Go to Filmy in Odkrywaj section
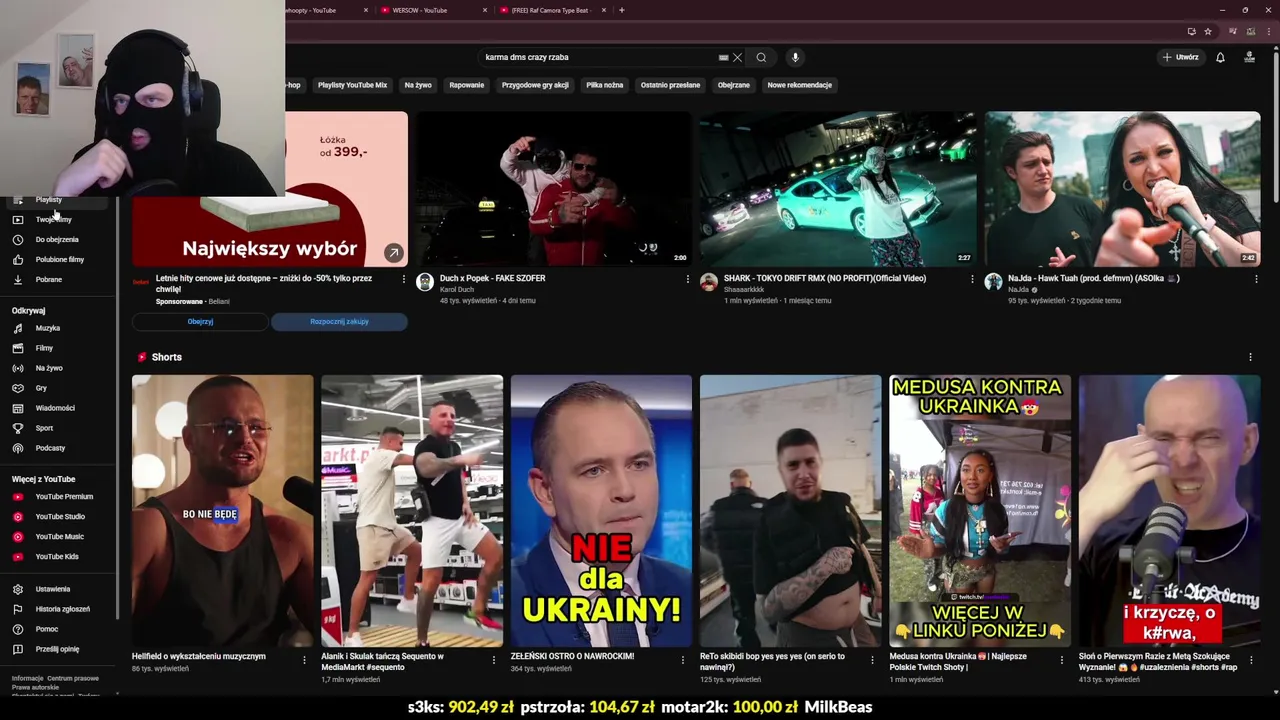Image resolution: width=1280 pixels, height=720 pixels. [44, 348]
